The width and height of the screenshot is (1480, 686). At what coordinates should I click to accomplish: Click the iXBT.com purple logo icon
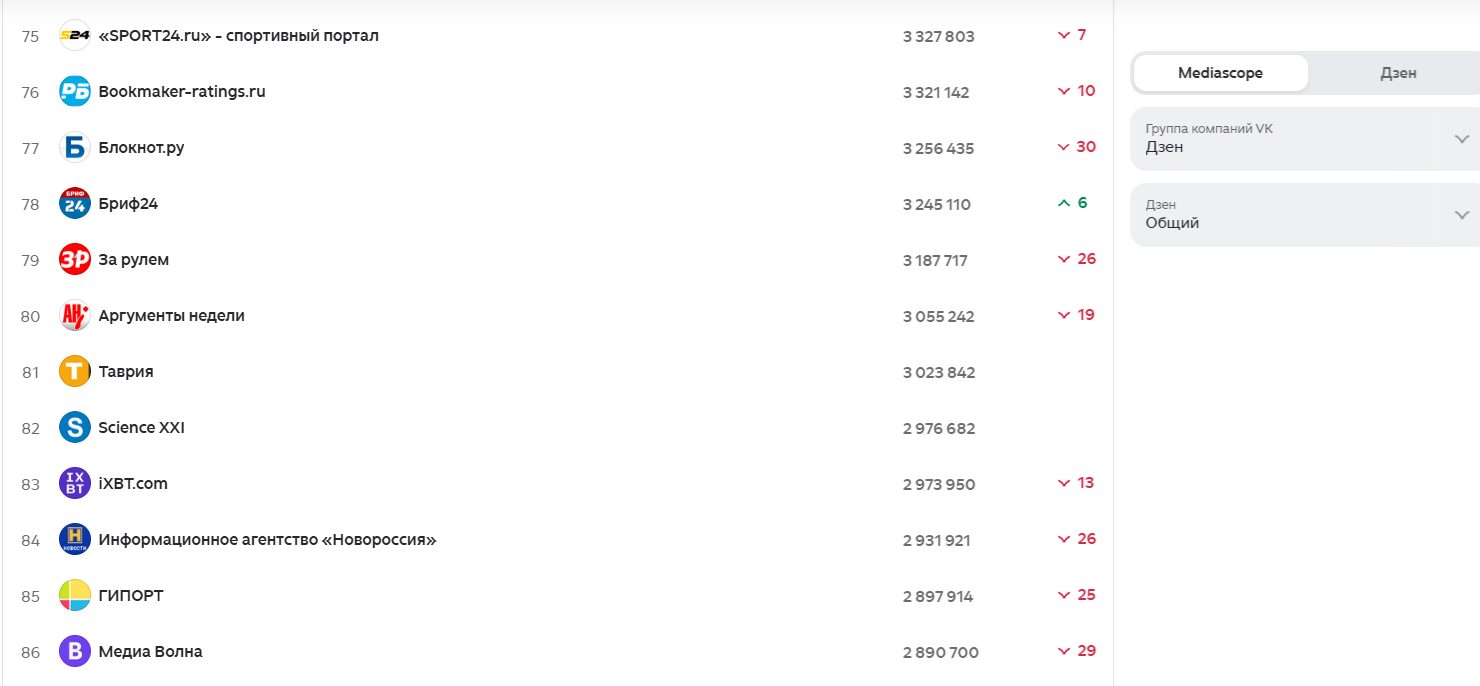tap(75, 484)
